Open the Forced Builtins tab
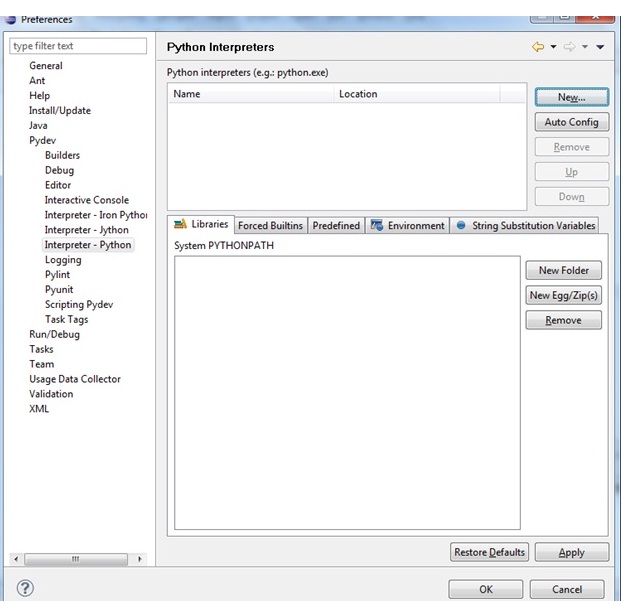Viewport: 623px width, 601px height. 271,226
